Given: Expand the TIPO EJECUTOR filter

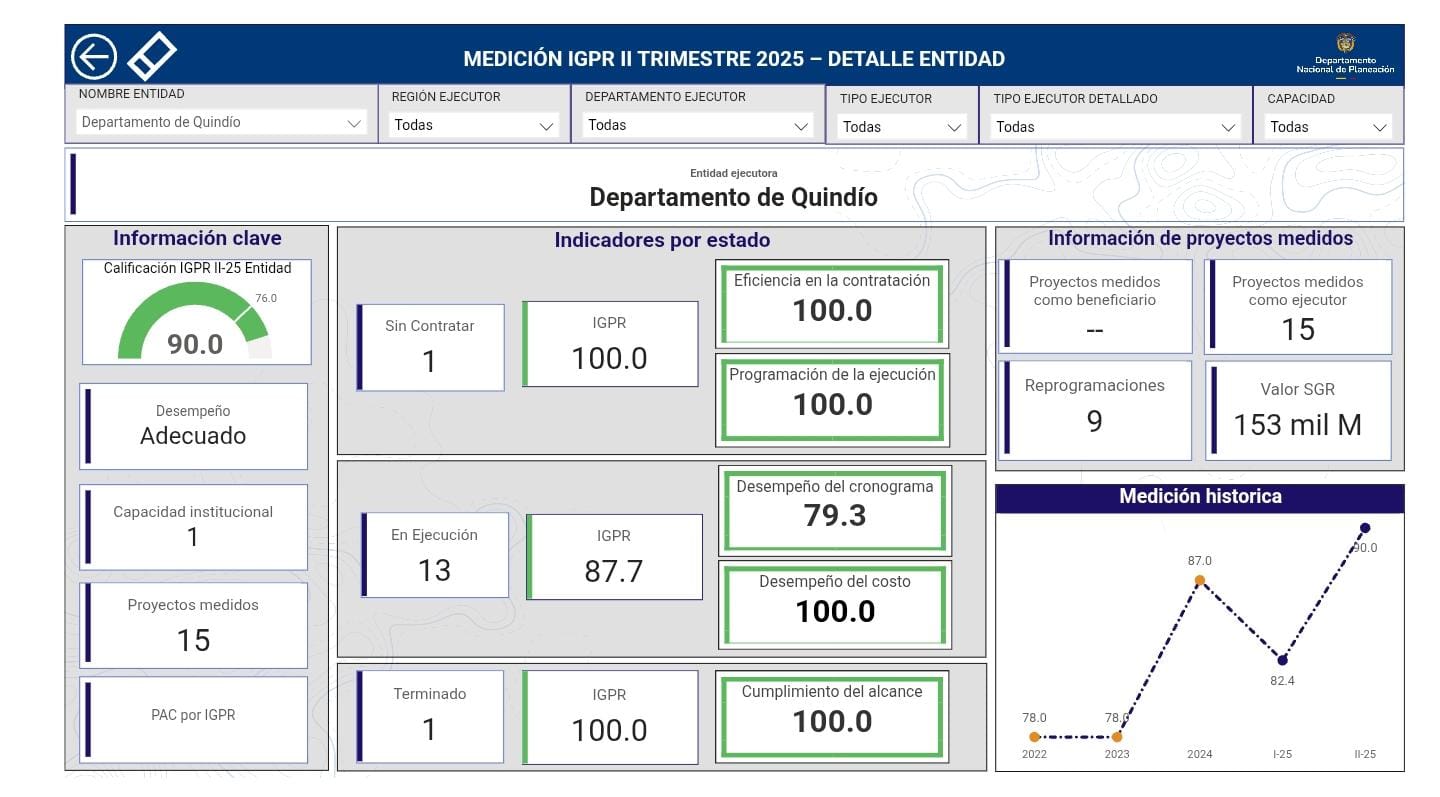Looking at the screenshot, I should pyautogui.click(x=902, y=127).
